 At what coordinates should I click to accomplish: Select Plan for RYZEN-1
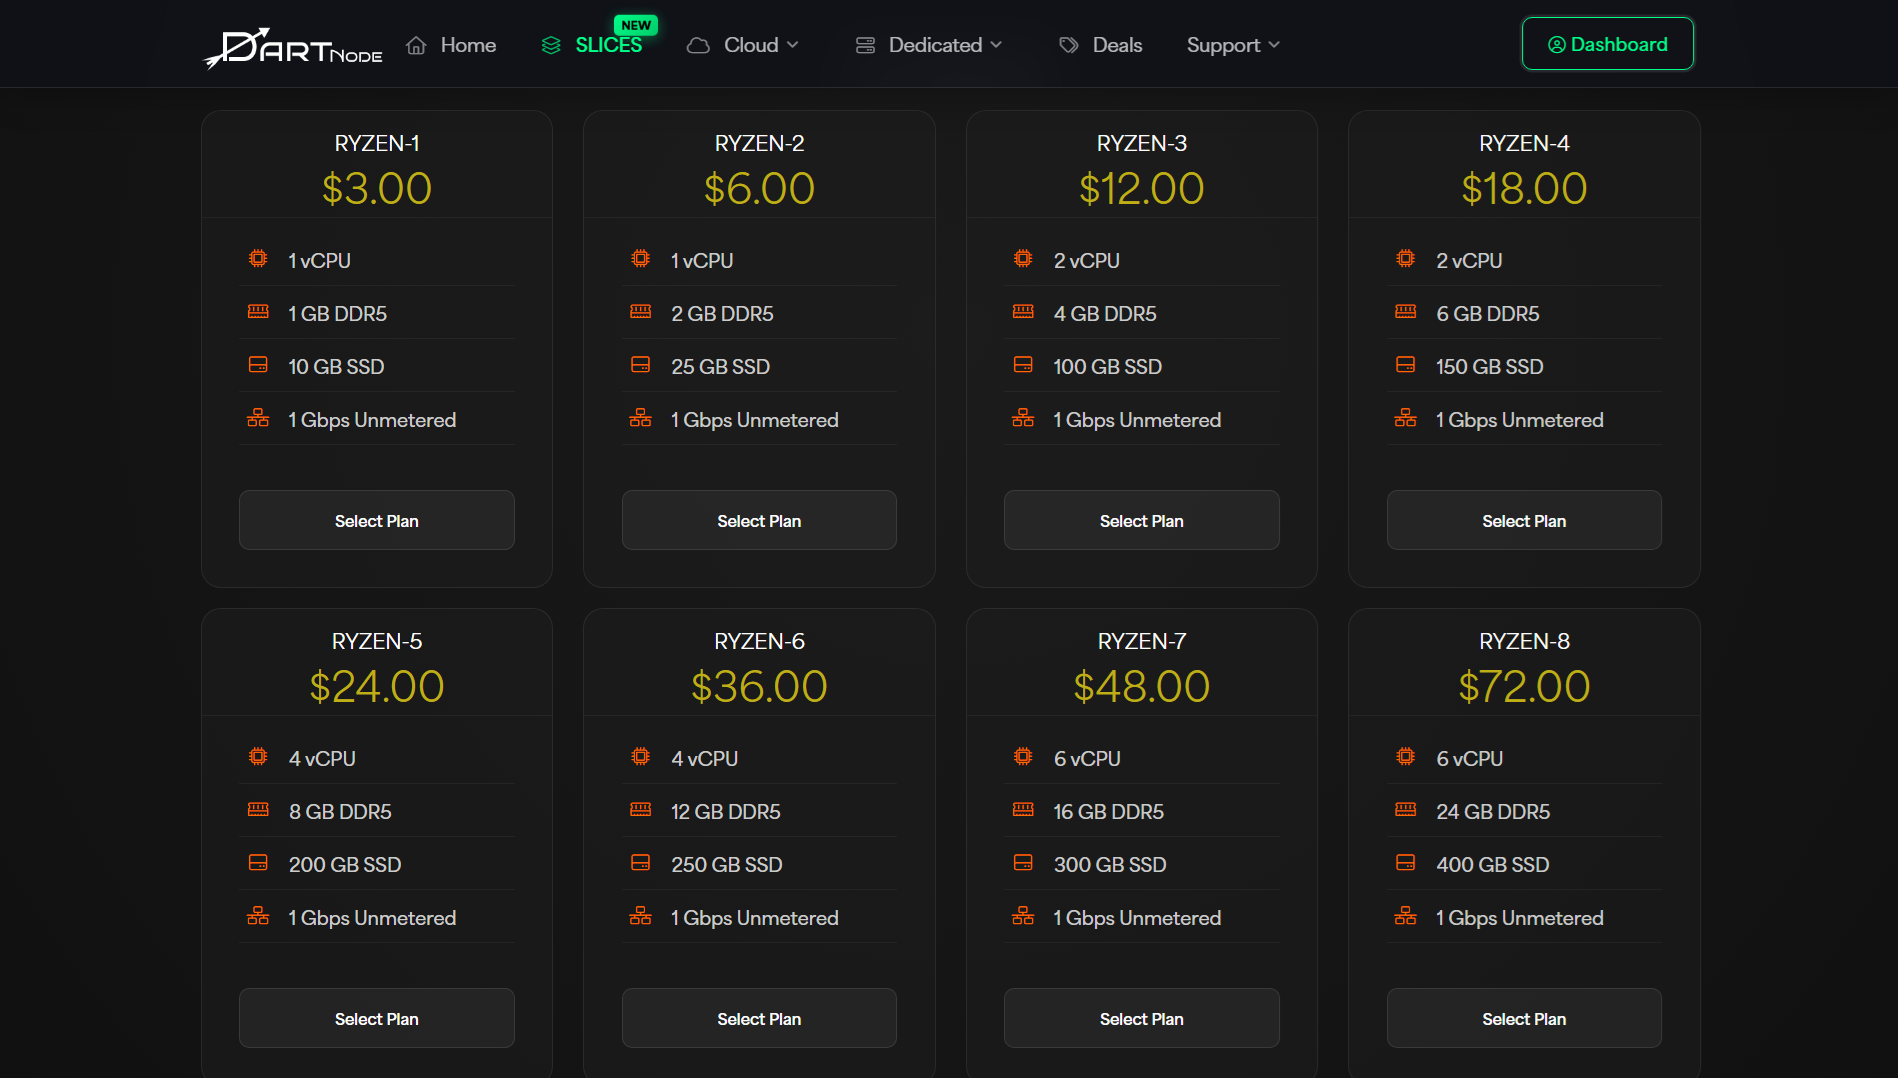(377, 520)
